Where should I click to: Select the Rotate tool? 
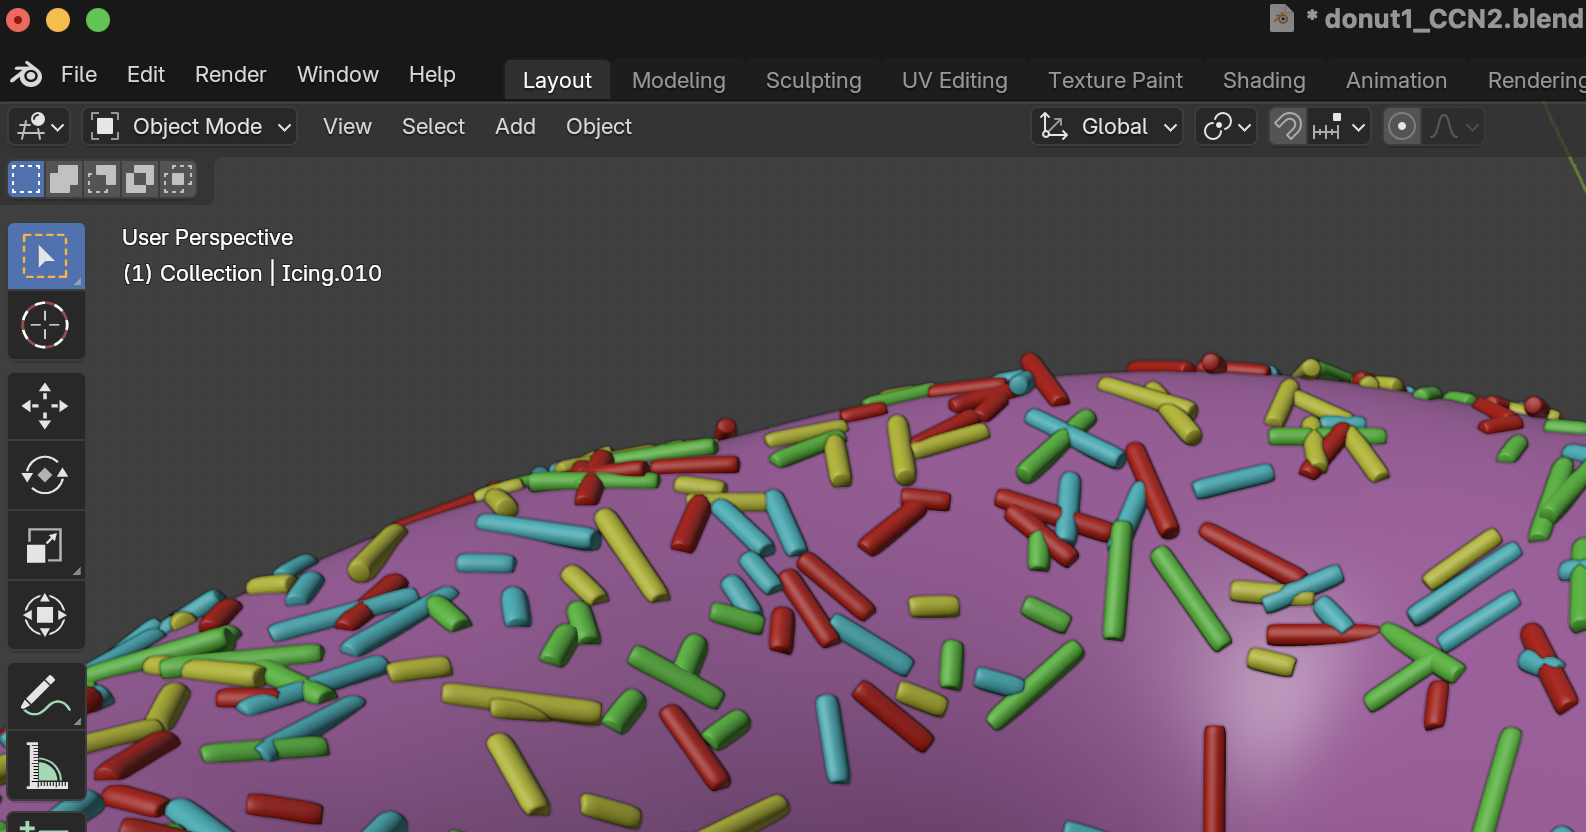(x=46, y=475)
